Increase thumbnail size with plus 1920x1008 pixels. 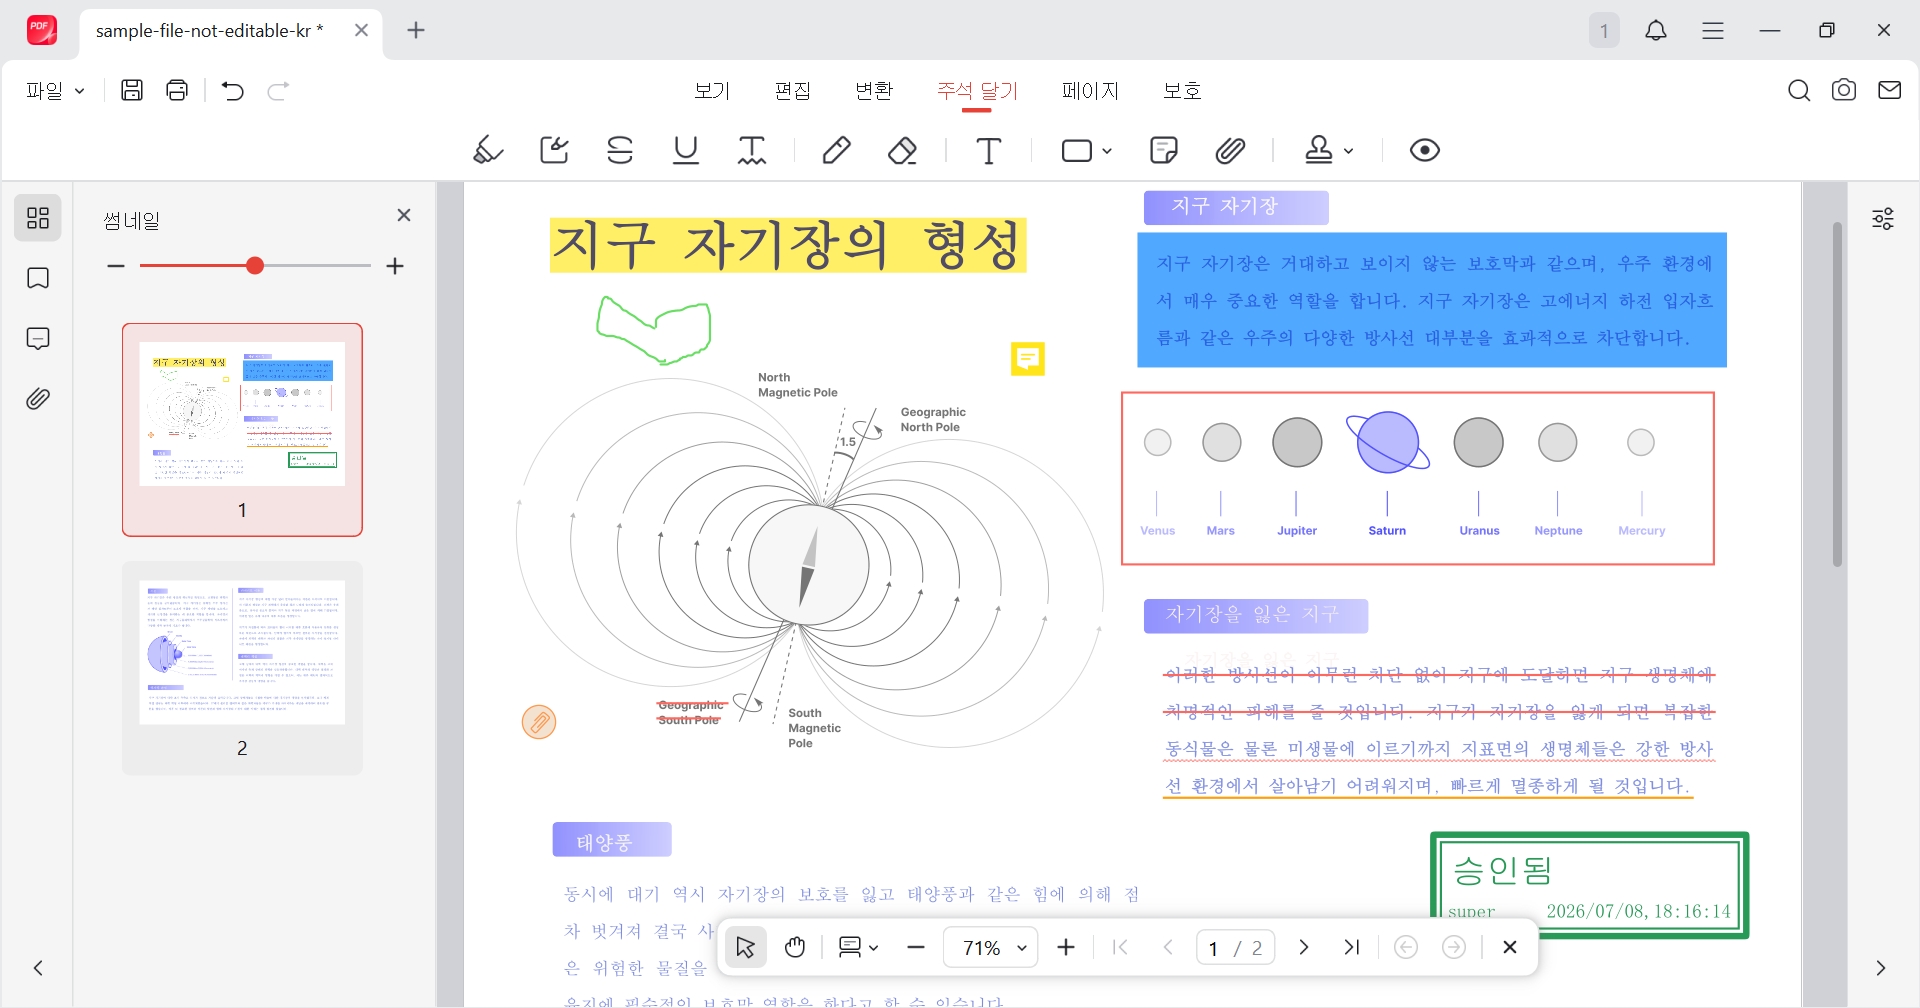pyautogui.click(x=395, y=266)
